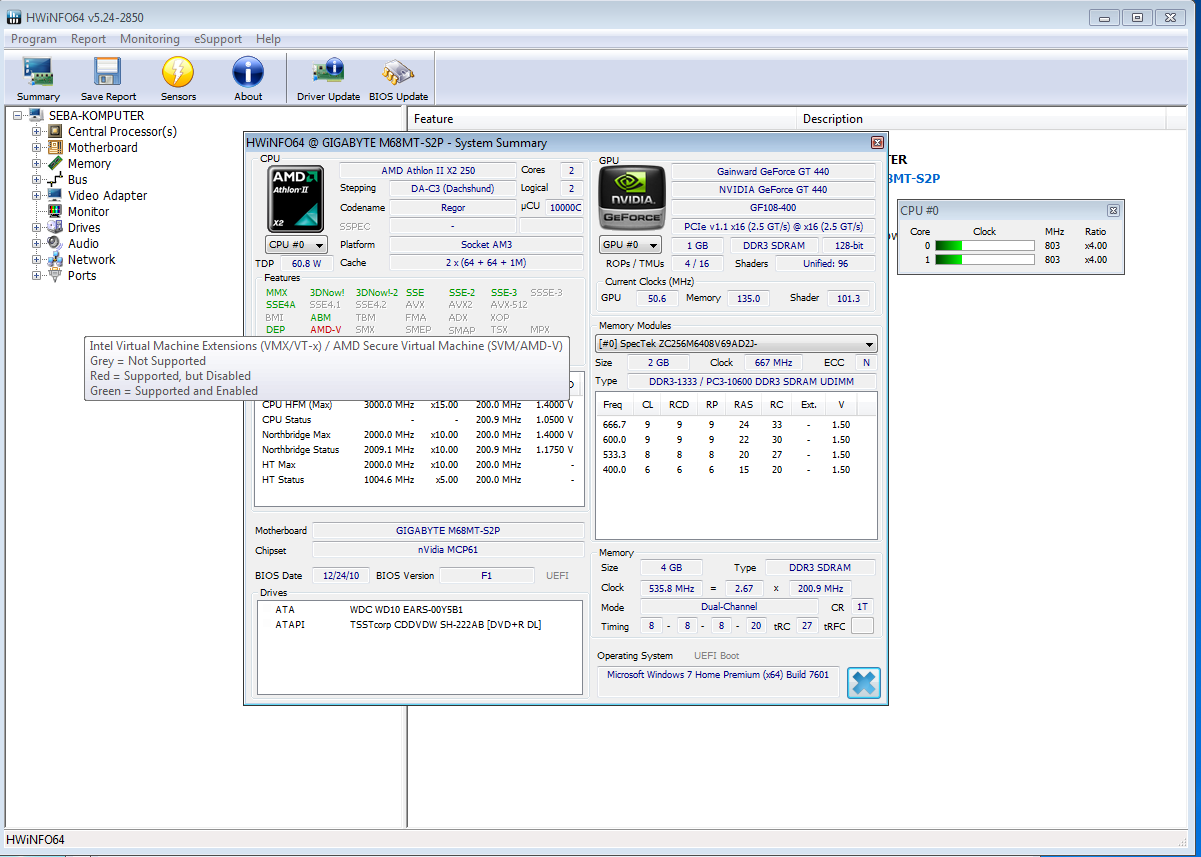The height and width of the screenshot is (857, 1201).
Task: Open the SpecTek memory module dropdown
Action: click(736, 344)
